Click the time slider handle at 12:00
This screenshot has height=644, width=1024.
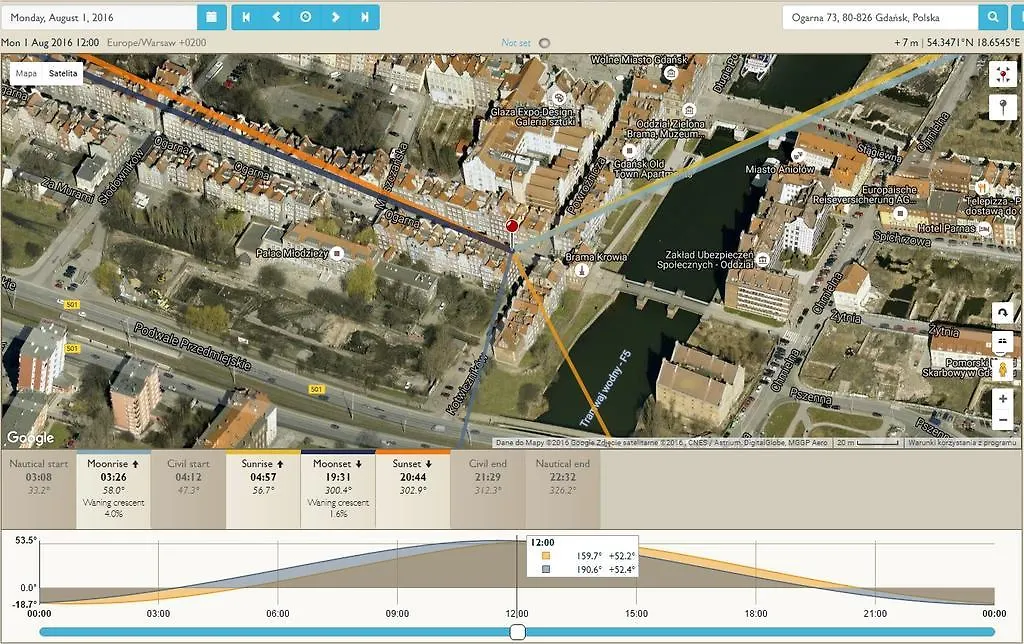[x=517, y=632]
